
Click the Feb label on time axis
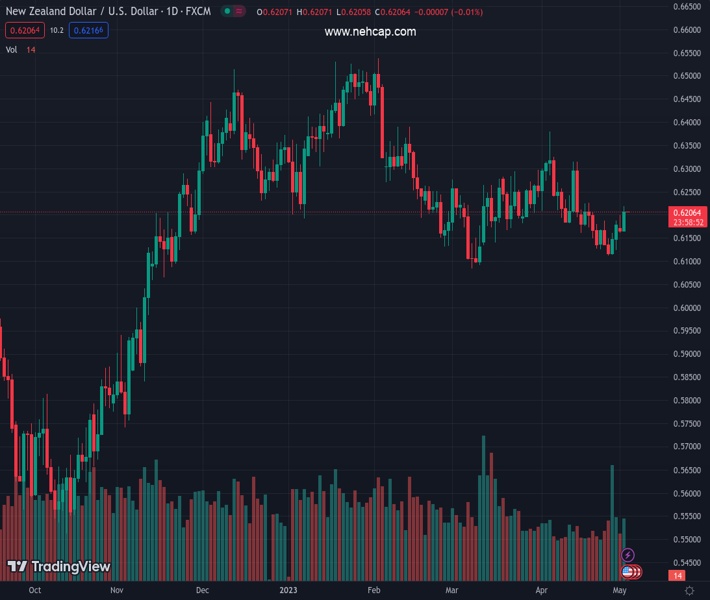pyautogui.click(x=374, y=591)
